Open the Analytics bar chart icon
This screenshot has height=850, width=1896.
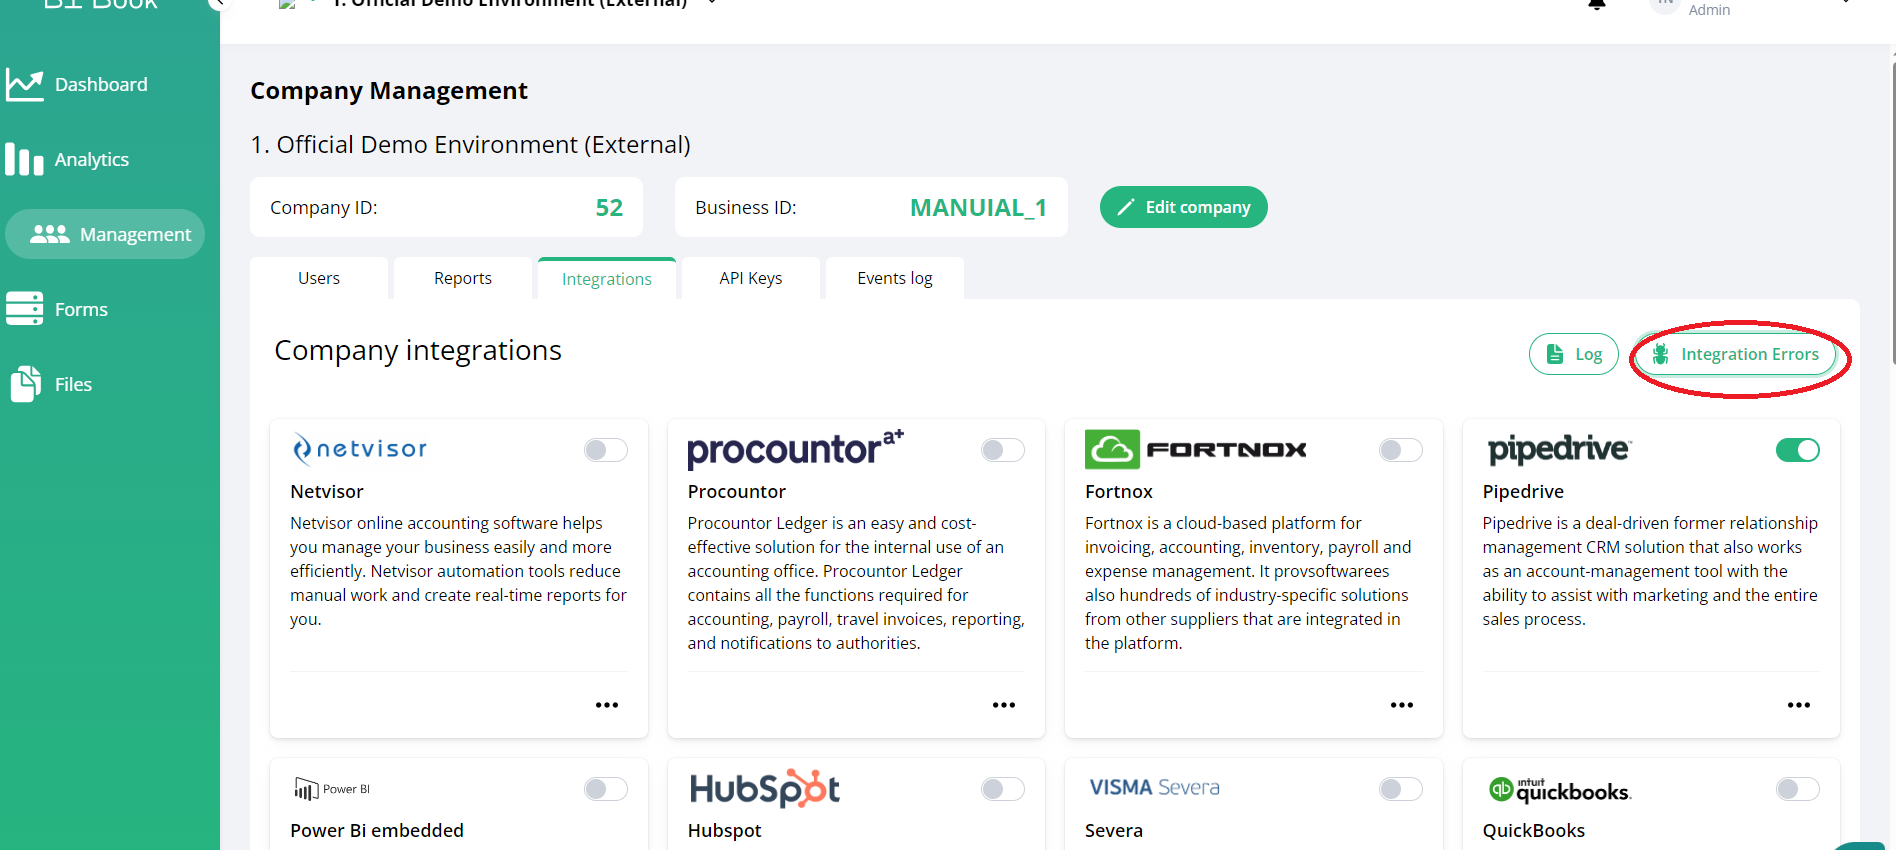(25, 159)
